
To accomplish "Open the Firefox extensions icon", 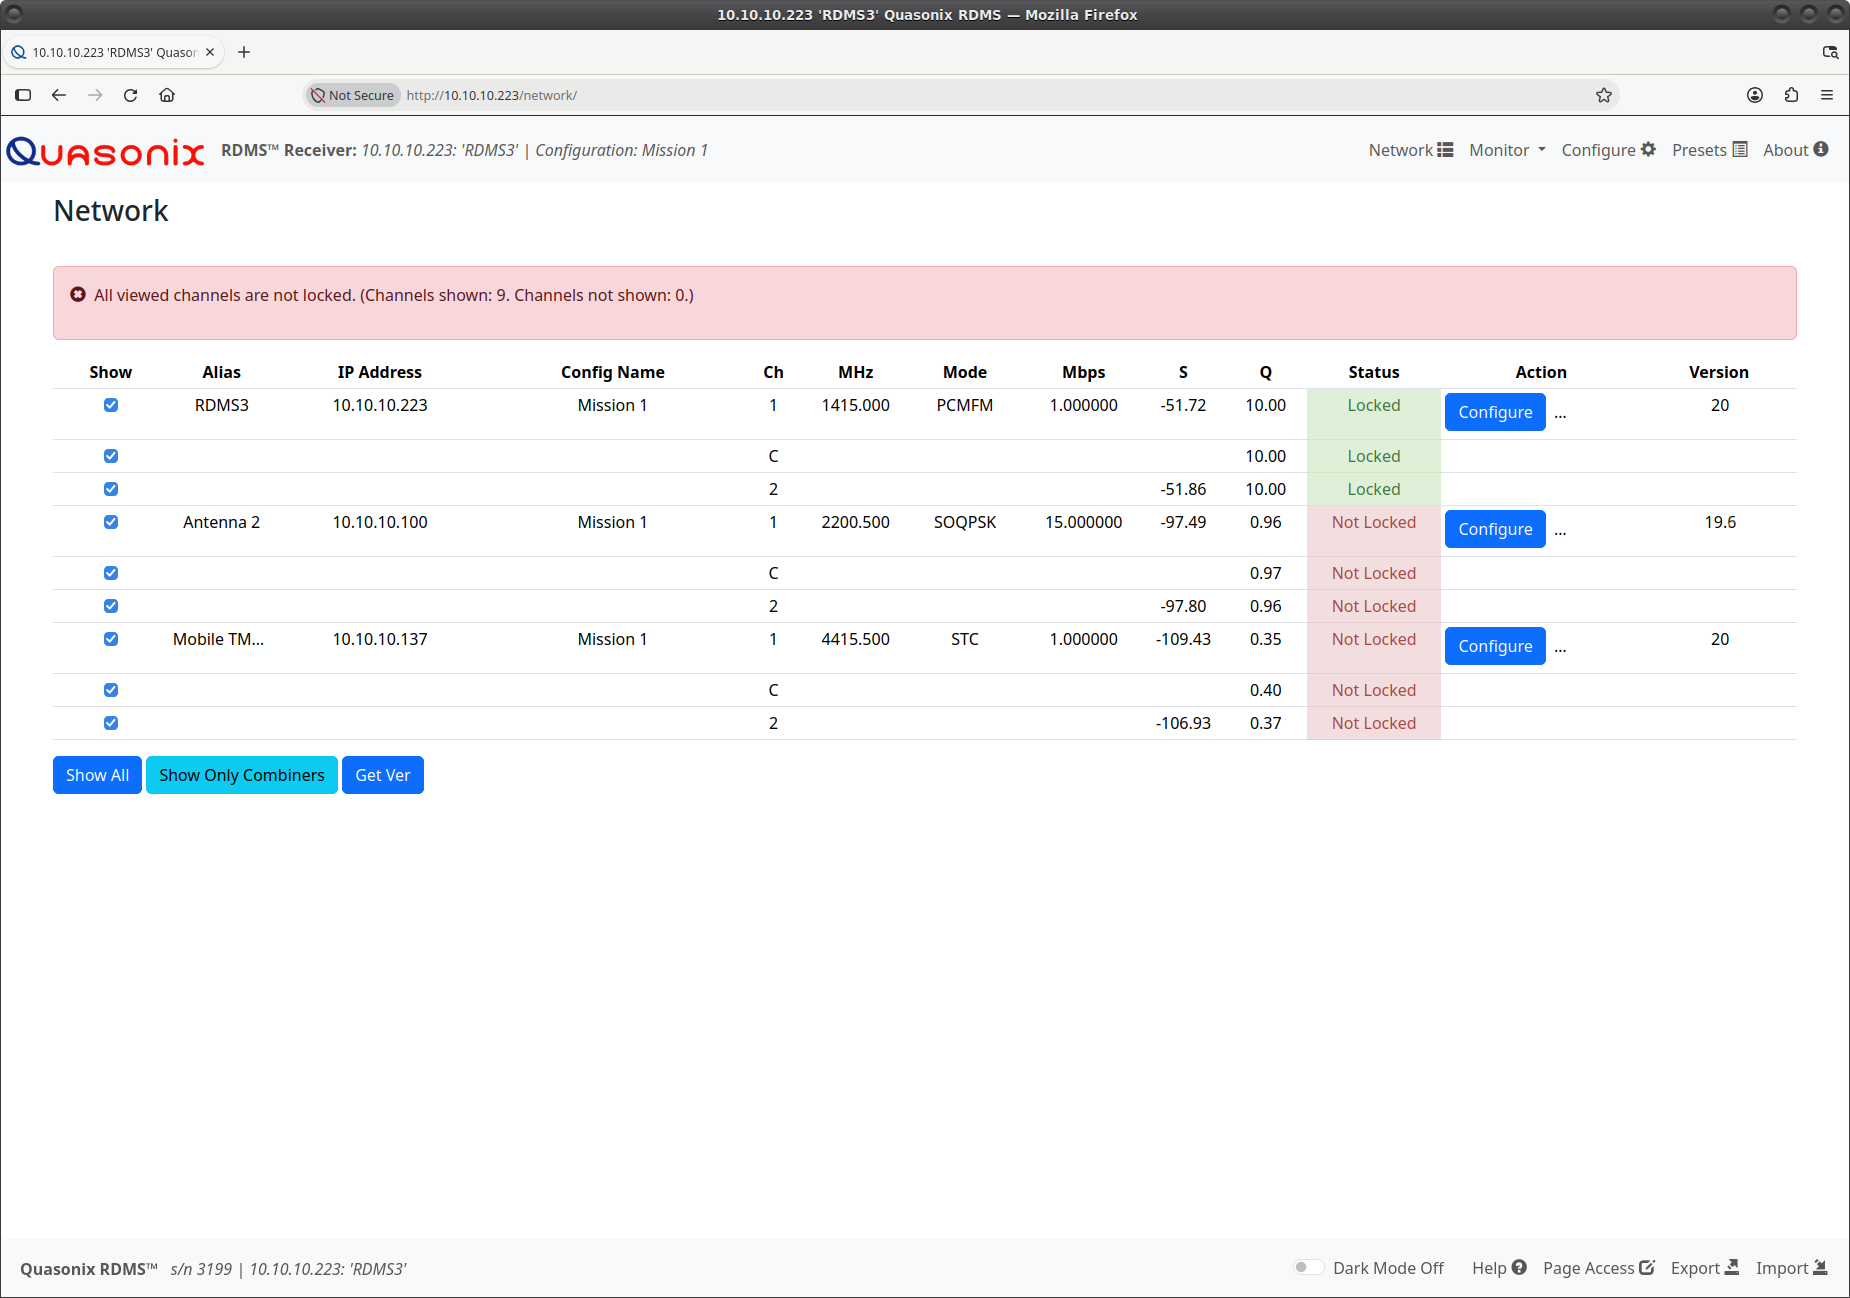I will pos(1791,95).
